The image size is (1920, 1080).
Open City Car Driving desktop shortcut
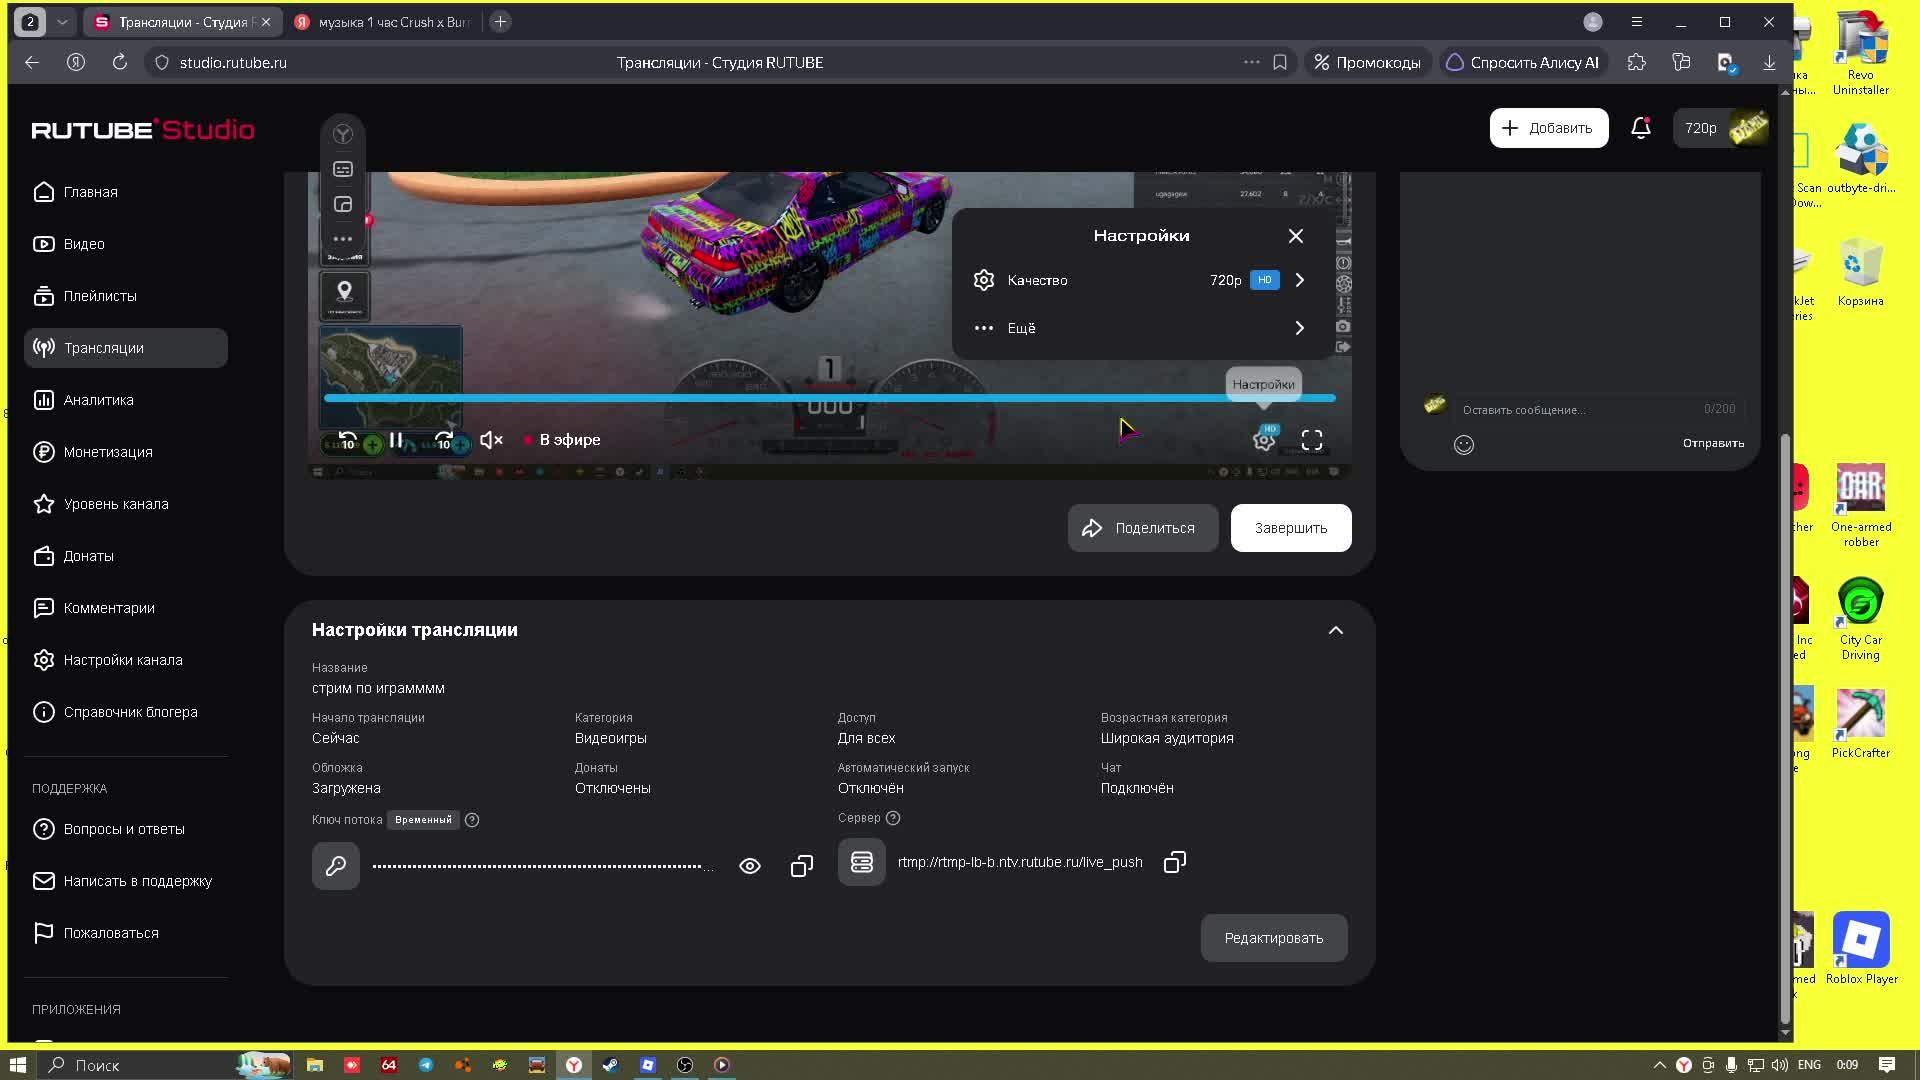(1861, 619)
